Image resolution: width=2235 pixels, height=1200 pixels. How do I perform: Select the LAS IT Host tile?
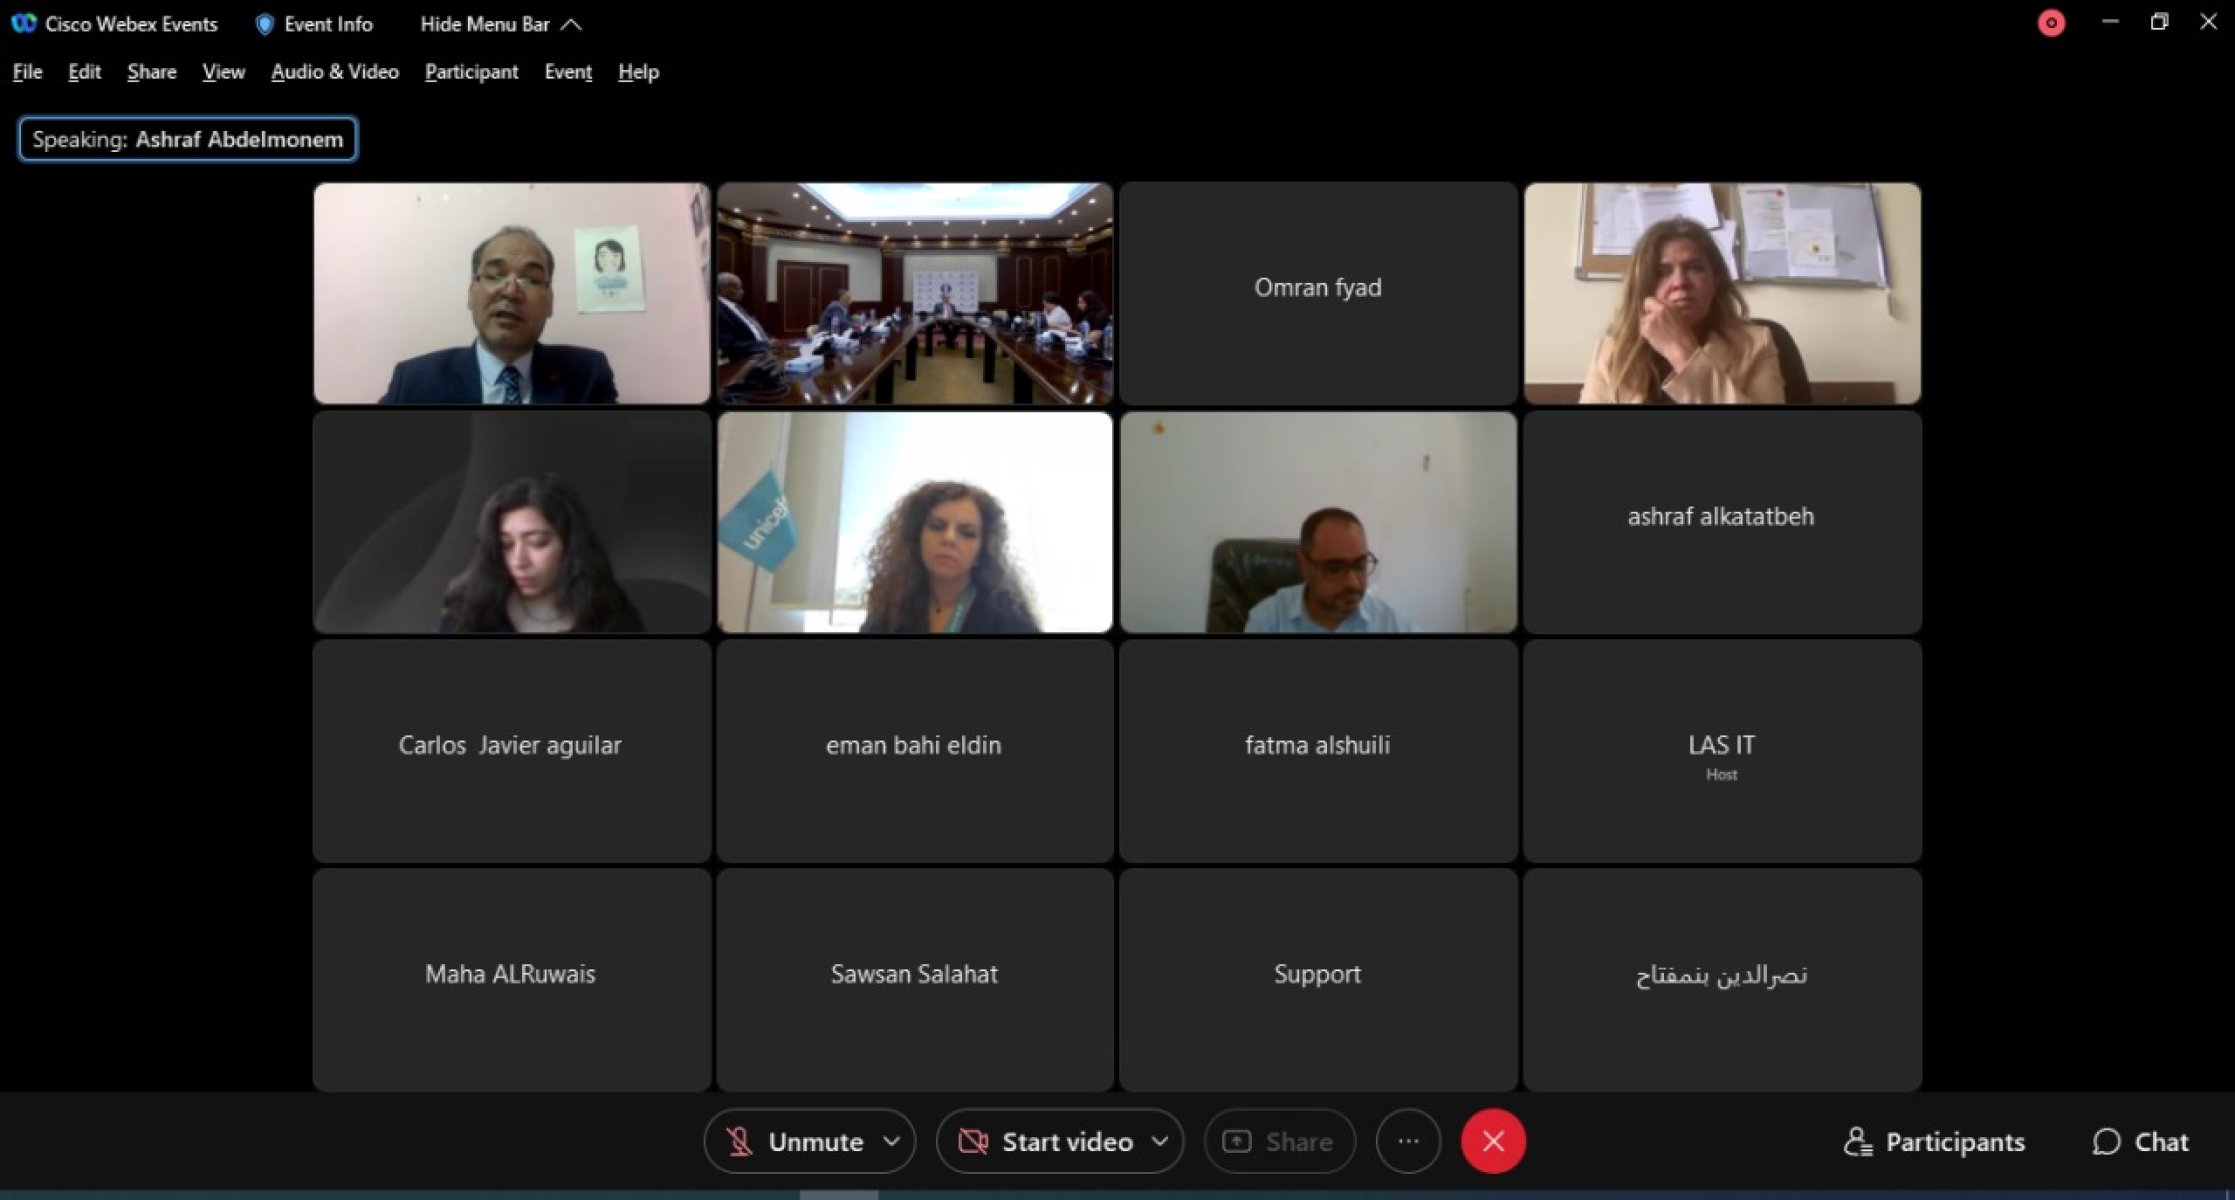tap(1722, 751)
